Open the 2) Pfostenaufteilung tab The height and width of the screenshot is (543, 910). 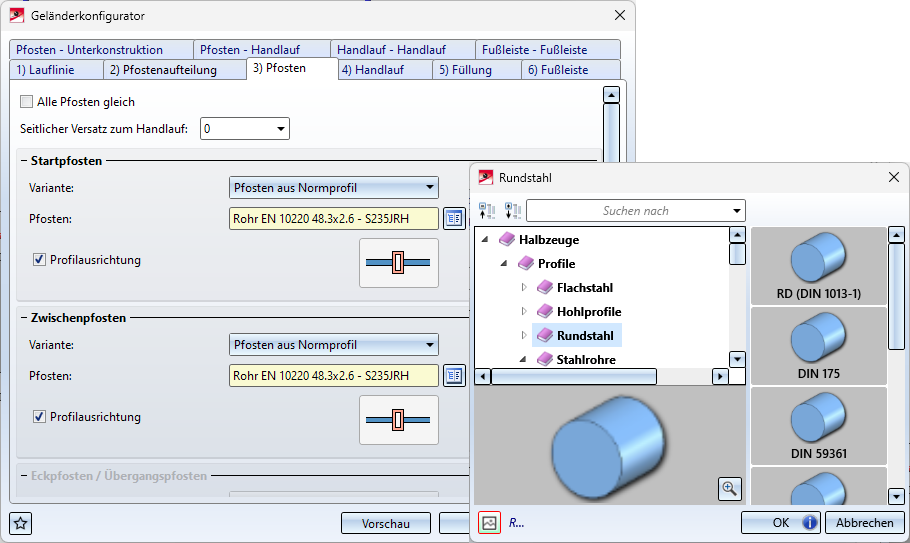[175, 70]
